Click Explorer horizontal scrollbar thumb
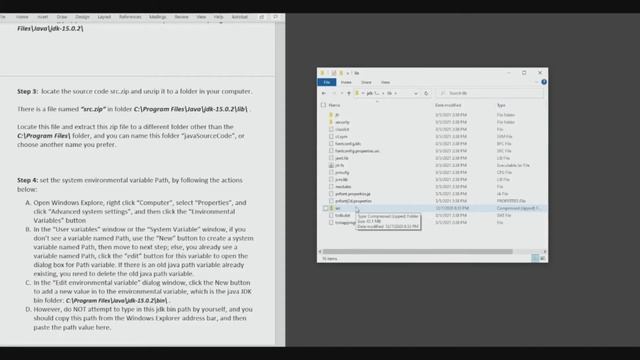 417,251
